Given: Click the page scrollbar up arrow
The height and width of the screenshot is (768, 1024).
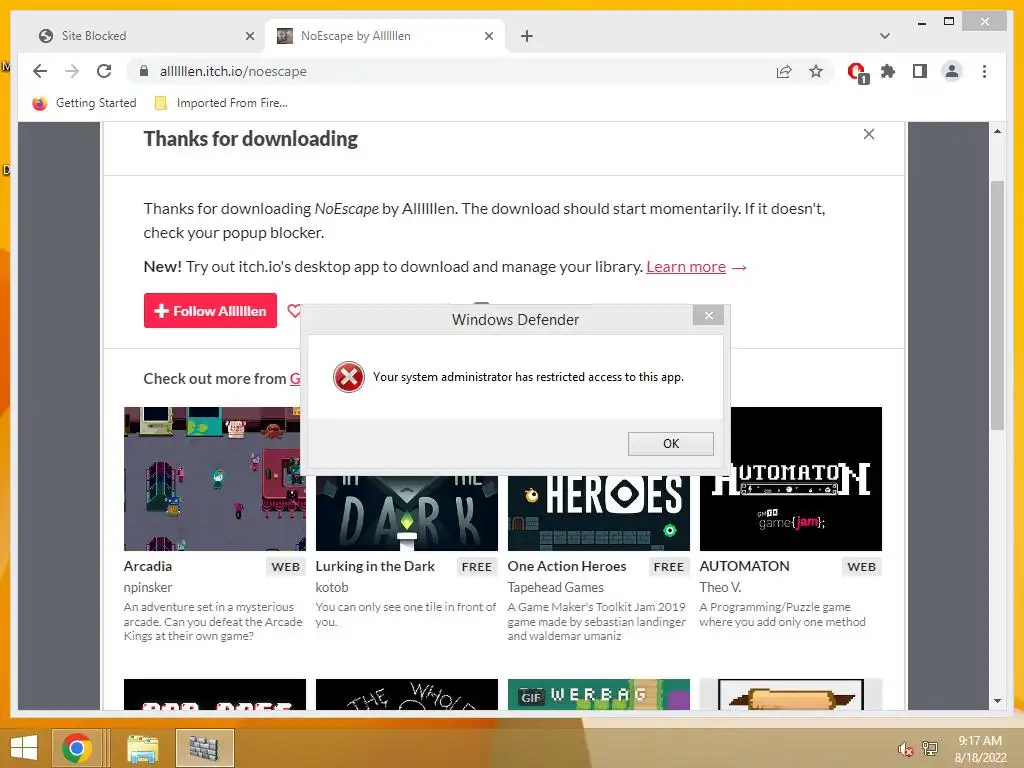Looking at the screenshot, I should tap(997, 131).
